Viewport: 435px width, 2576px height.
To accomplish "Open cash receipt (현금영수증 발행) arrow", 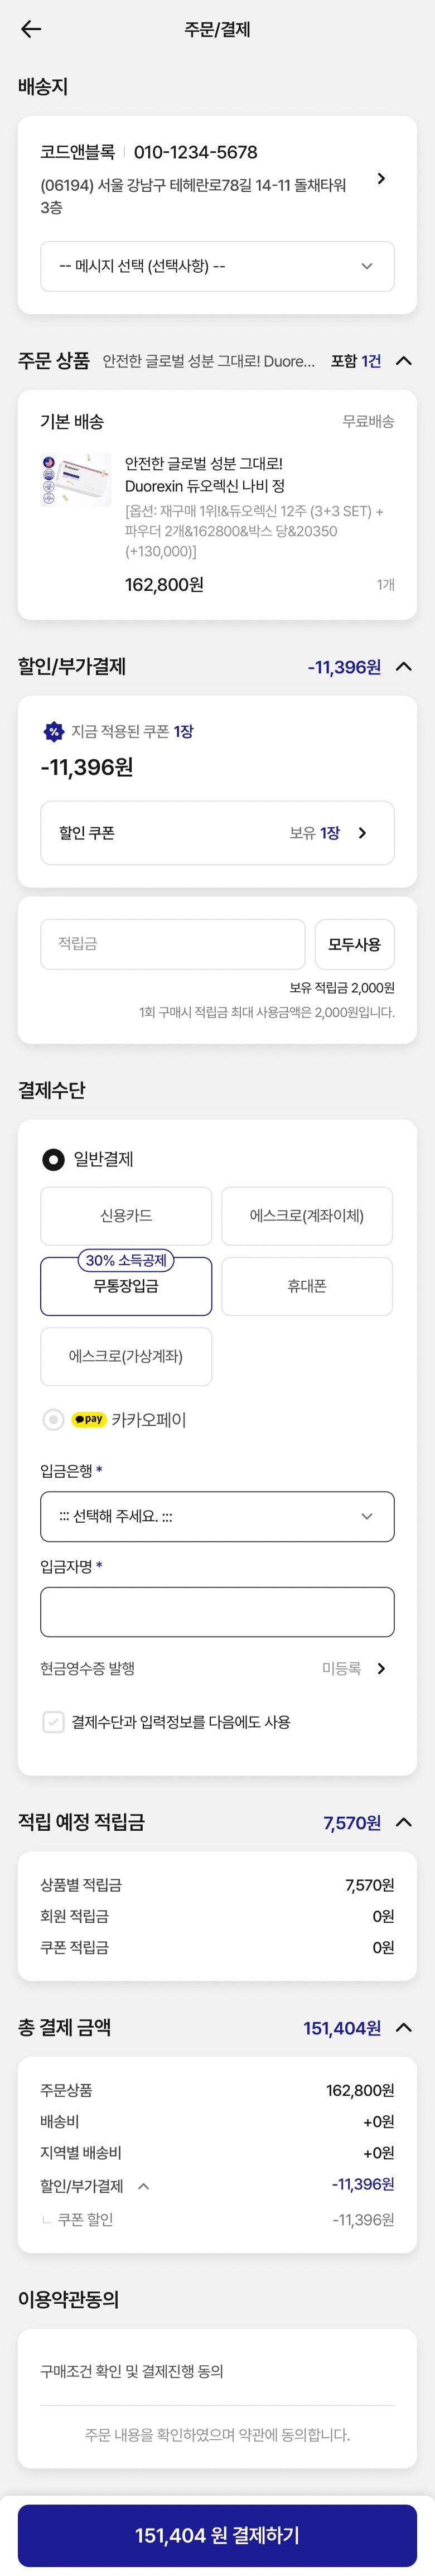I will pos(381,1668).
